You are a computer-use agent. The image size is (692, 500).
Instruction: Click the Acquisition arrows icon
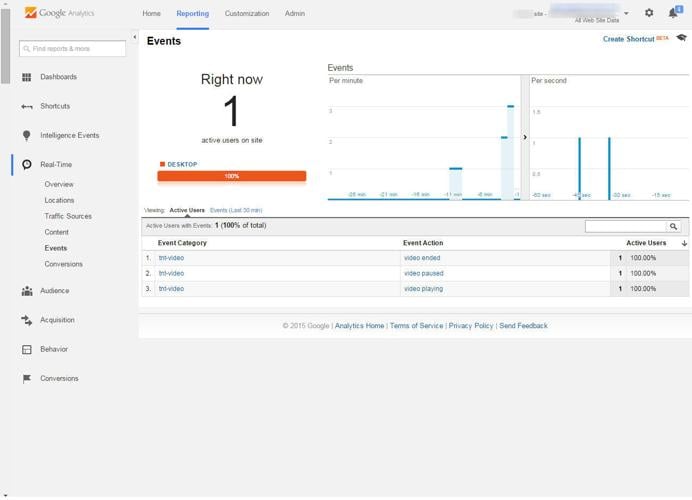(x=27, y=320)
